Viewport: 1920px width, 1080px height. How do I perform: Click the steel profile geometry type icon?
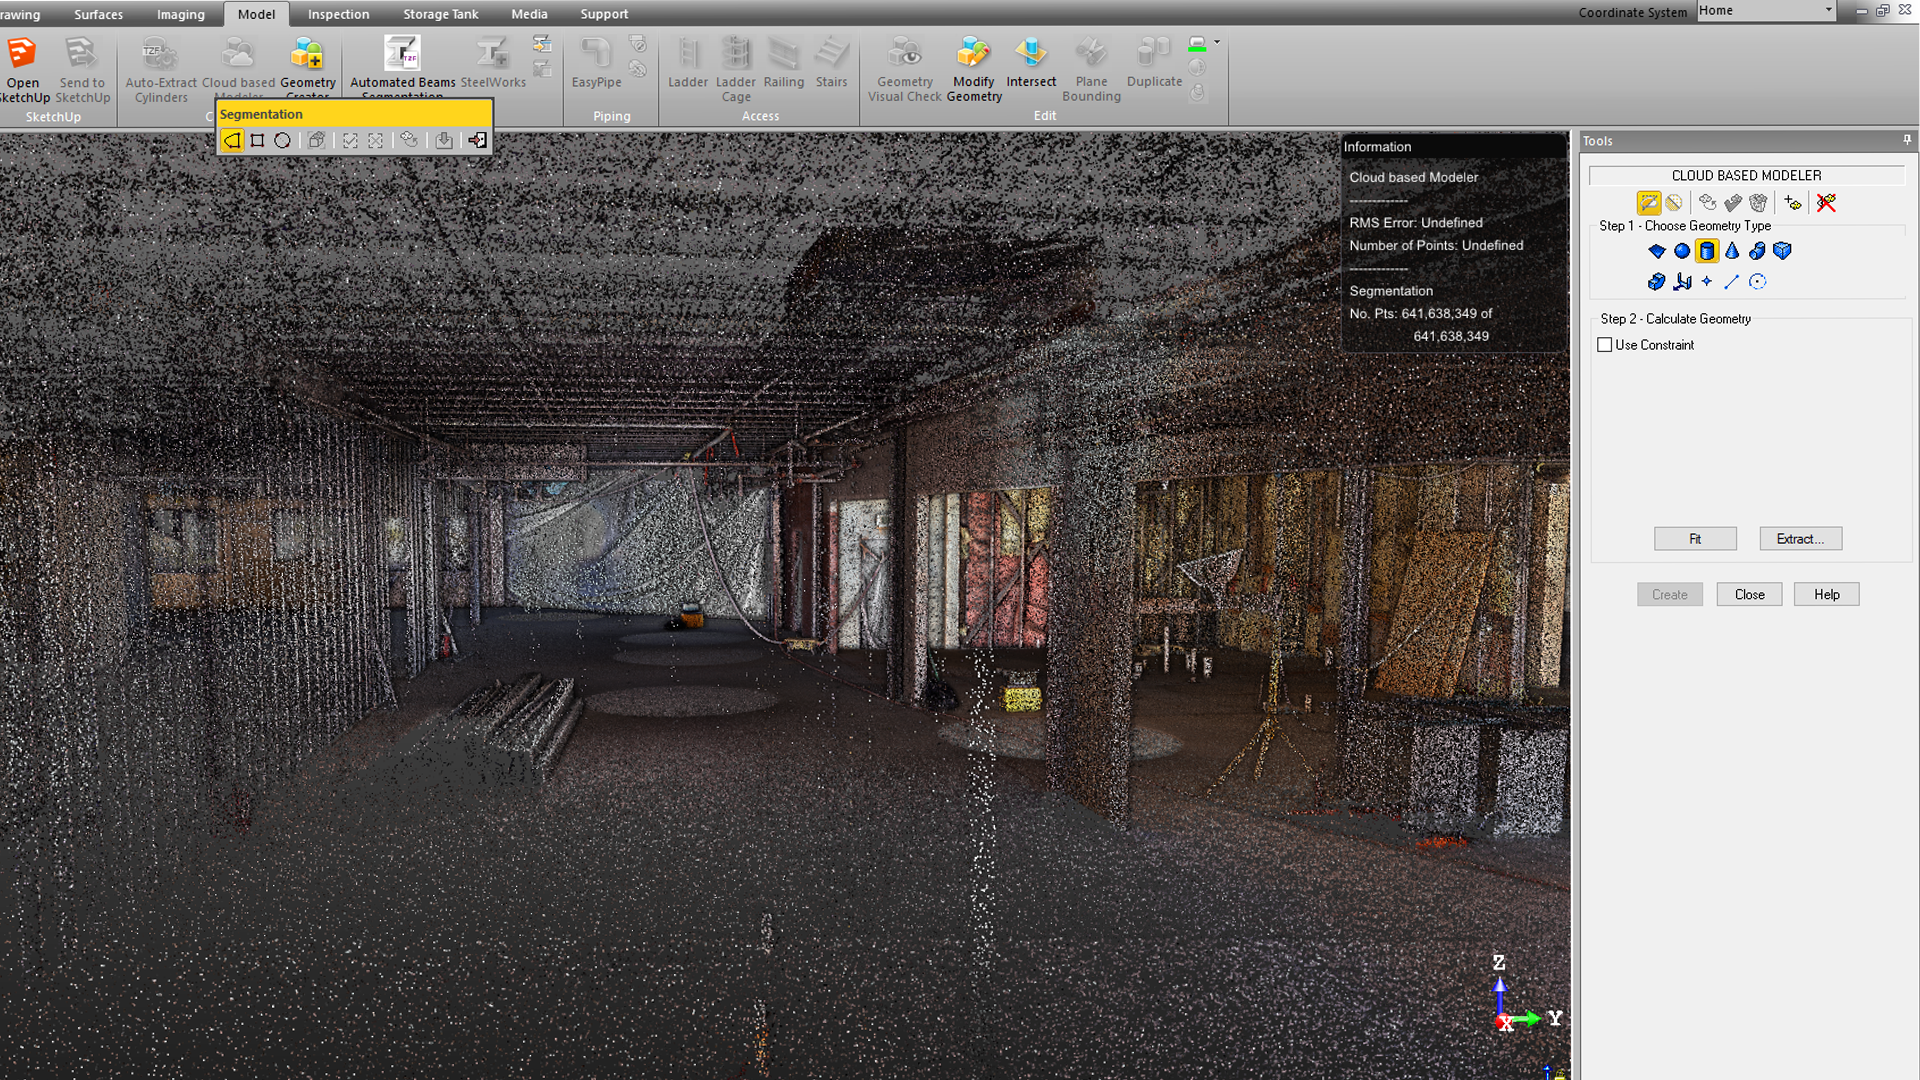(1682, 282)
